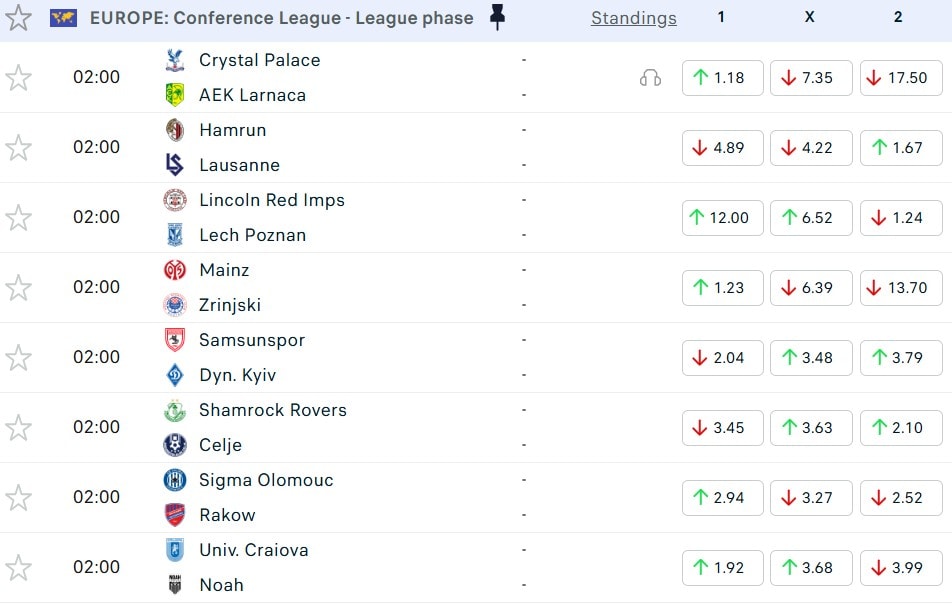Image resolution: width=952 pixels, height=607 pixels.
Task: Open the Standings link
Action: pyautogui.click(x=633, y=18)
